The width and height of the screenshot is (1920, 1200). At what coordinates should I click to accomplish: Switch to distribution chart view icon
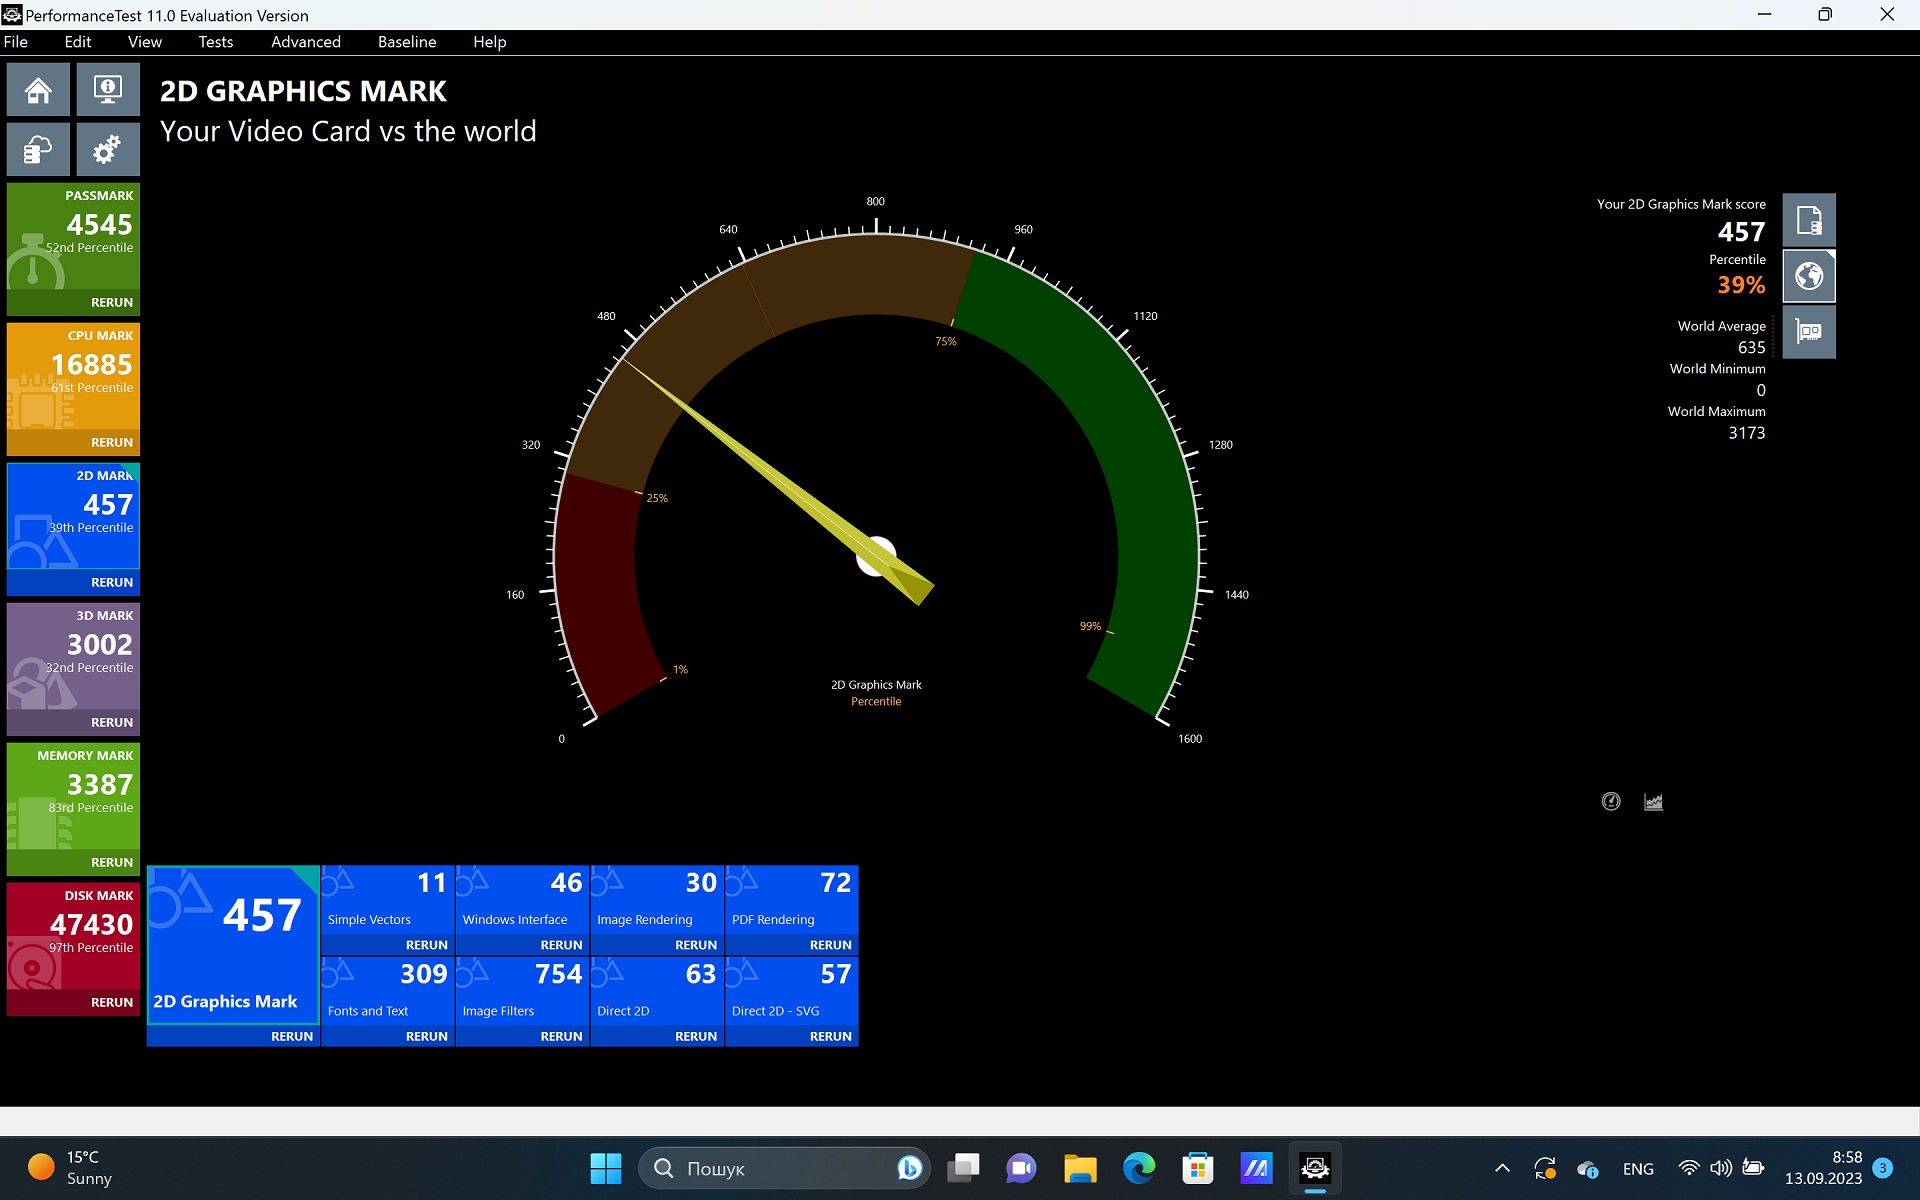click(x=1653, y=801)
